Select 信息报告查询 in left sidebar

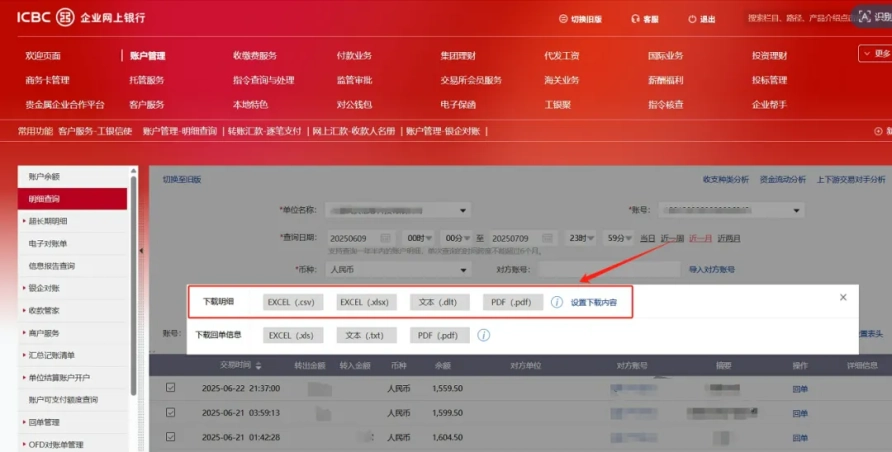[x=72, y=266]
